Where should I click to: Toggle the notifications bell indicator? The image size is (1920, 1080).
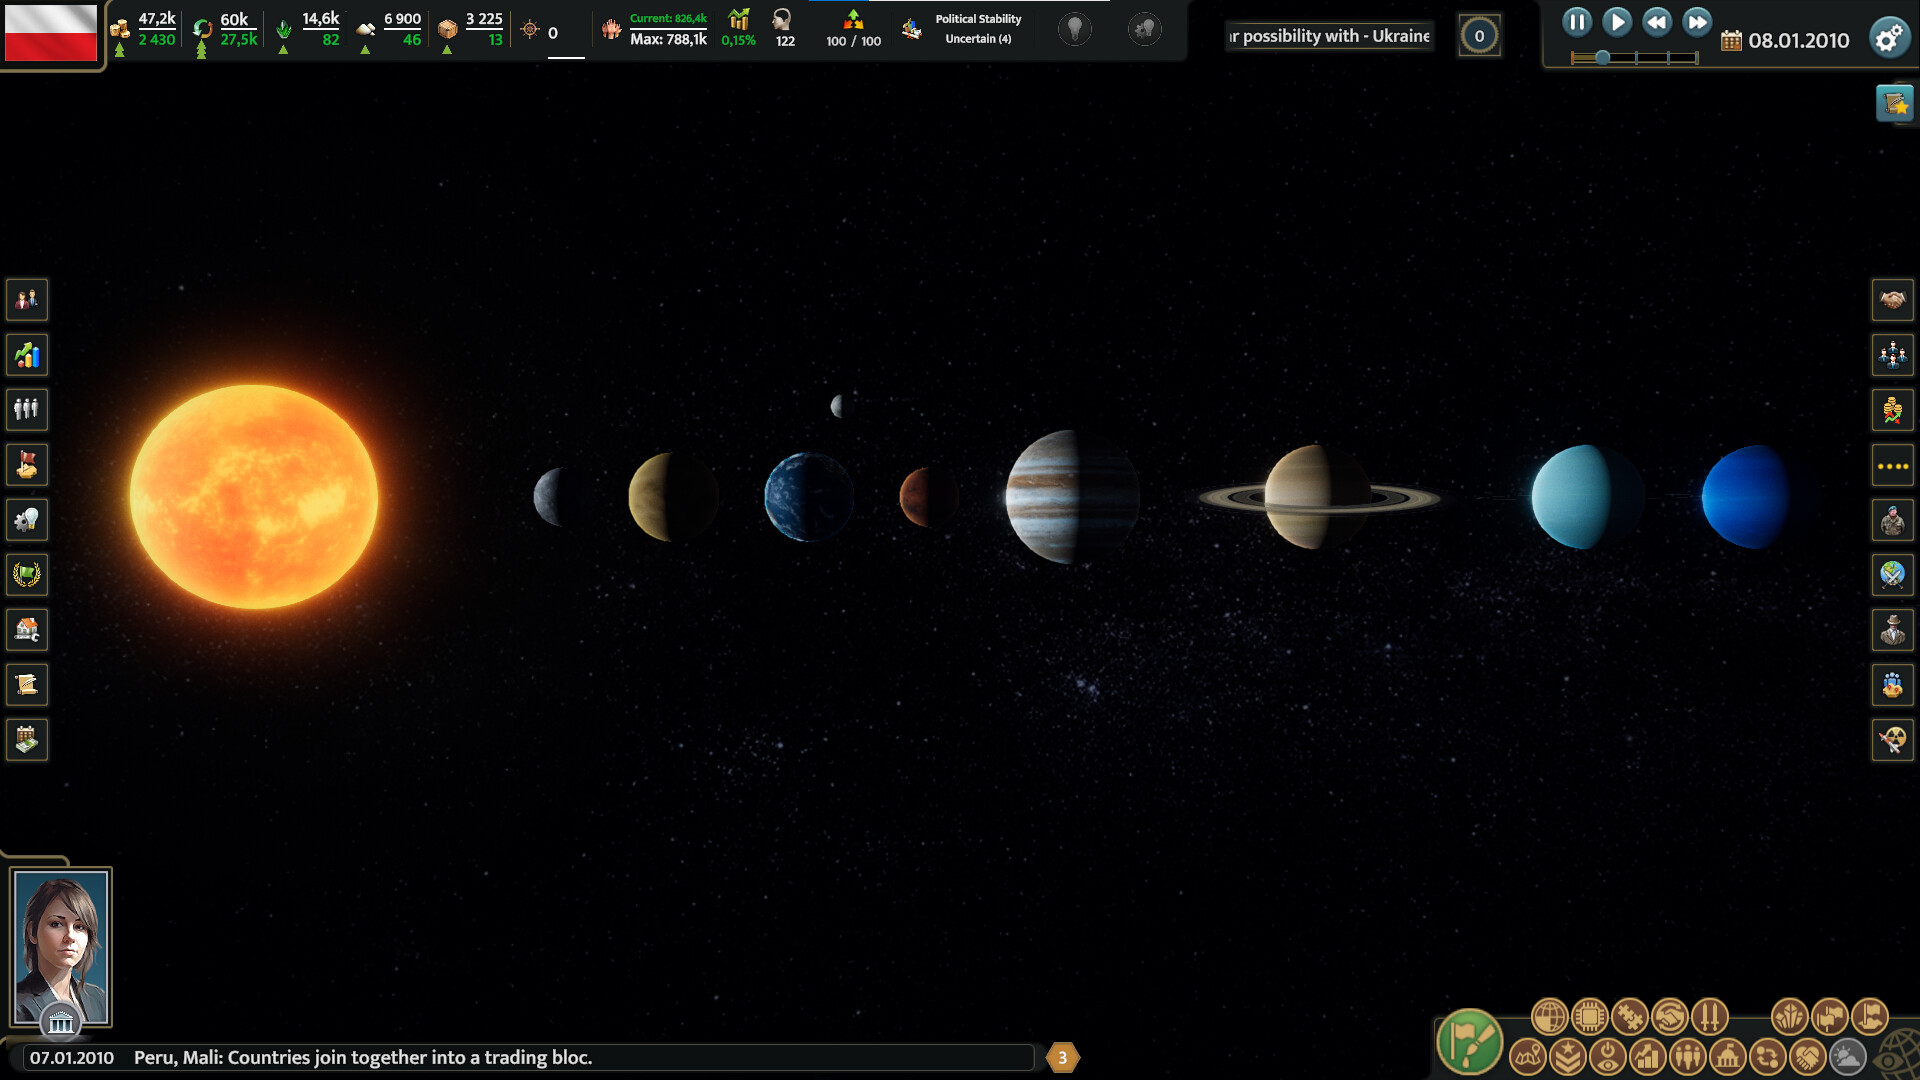(x=1146, y=30)
